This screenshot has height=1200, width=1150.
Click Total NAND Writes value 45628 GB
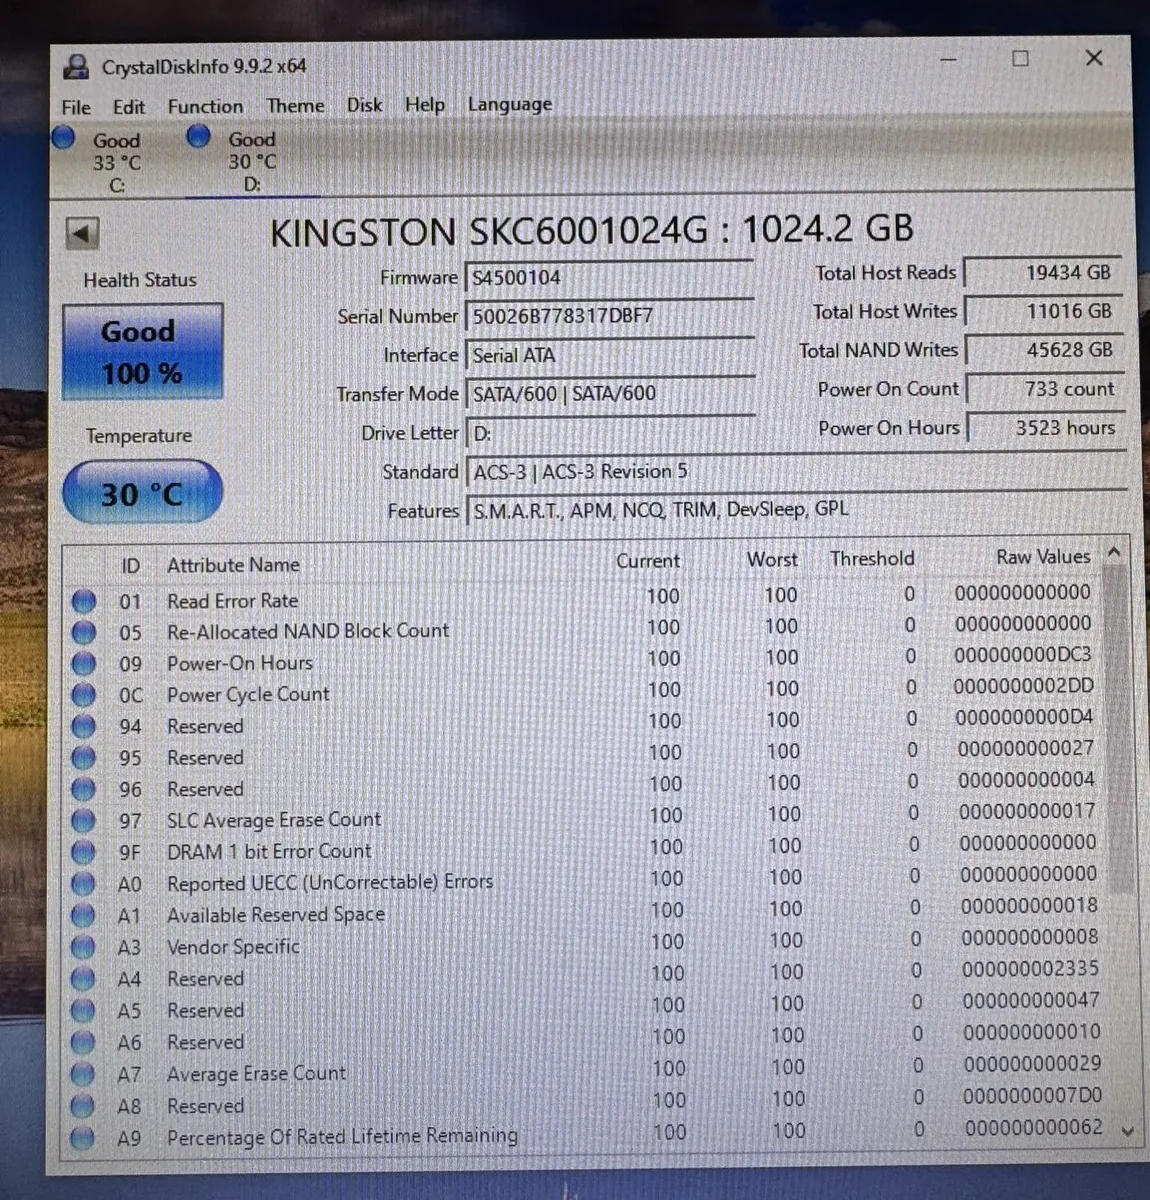(x=1044, y=350)
